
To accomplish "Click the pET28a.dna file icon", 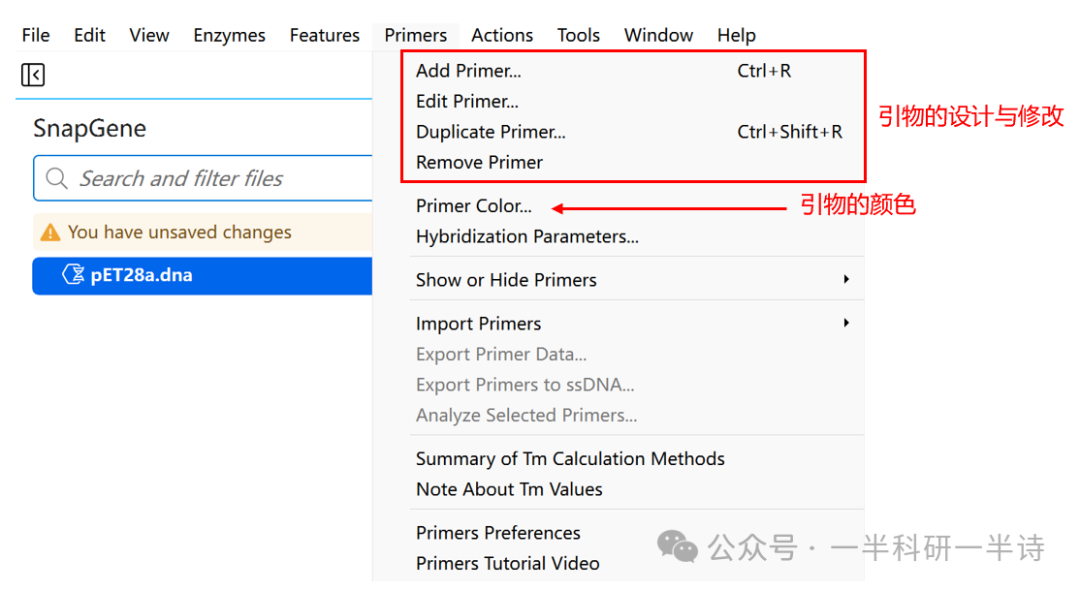I will pos(73,275).
